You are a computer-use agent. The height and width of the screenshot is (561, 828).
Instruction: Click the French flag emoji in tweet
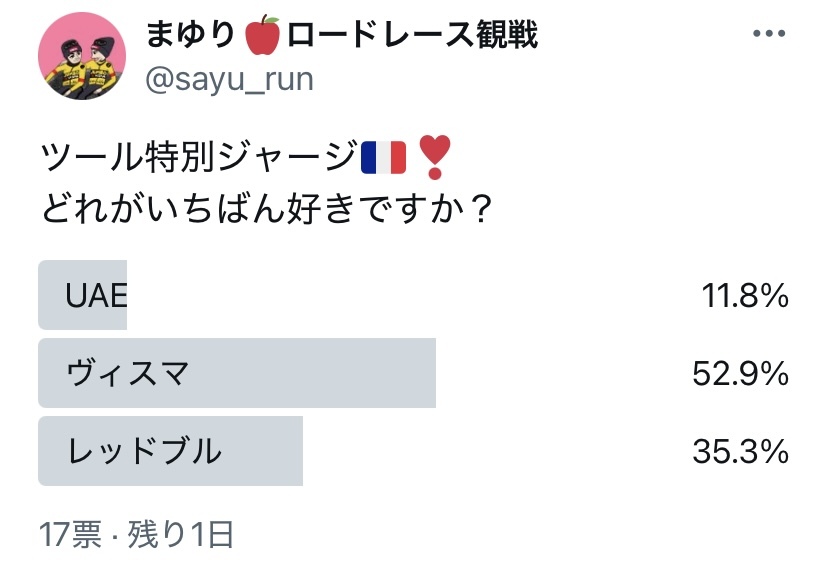point(383,157)
